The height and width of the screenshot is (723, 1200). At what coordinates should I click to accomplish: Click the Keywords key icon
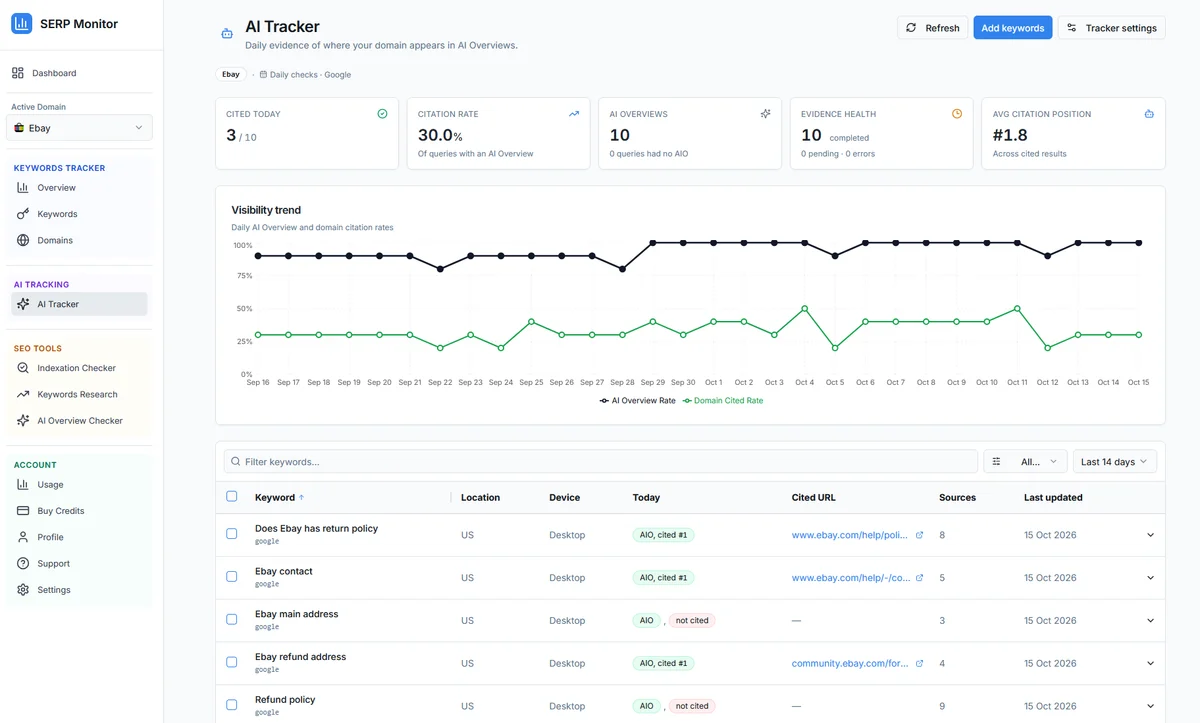pos(23,214)
